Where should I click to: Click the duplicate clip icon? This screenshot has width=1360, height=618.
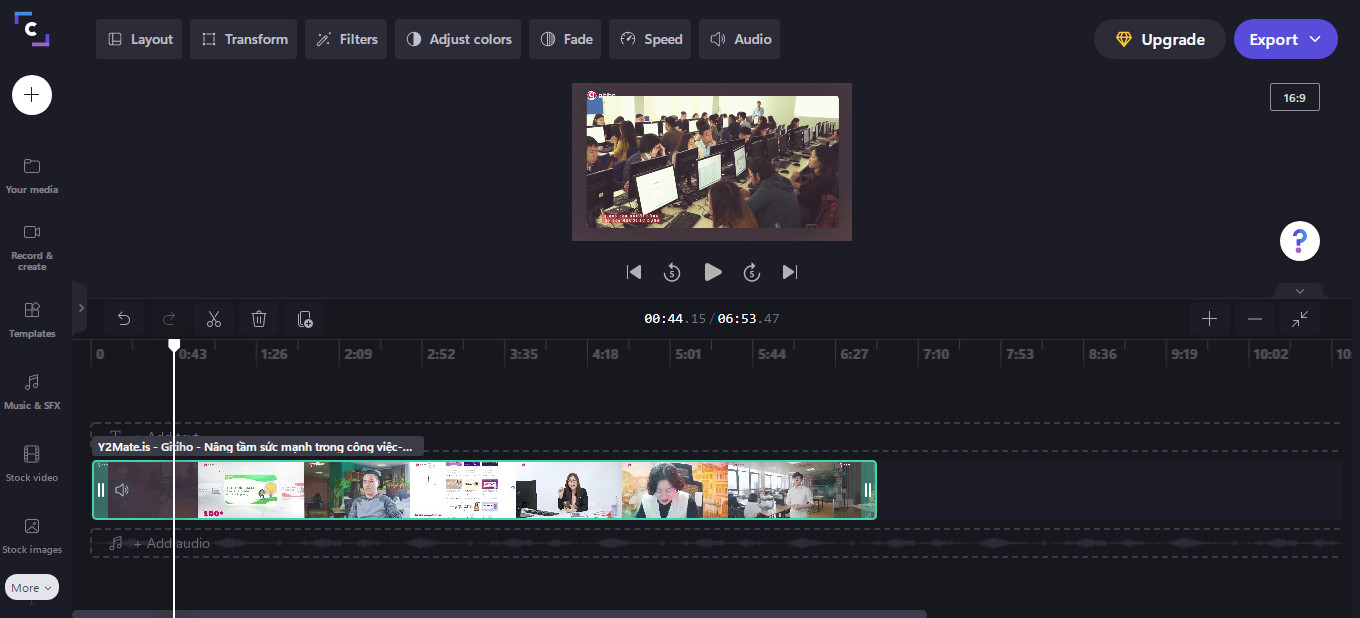[305, 319]
